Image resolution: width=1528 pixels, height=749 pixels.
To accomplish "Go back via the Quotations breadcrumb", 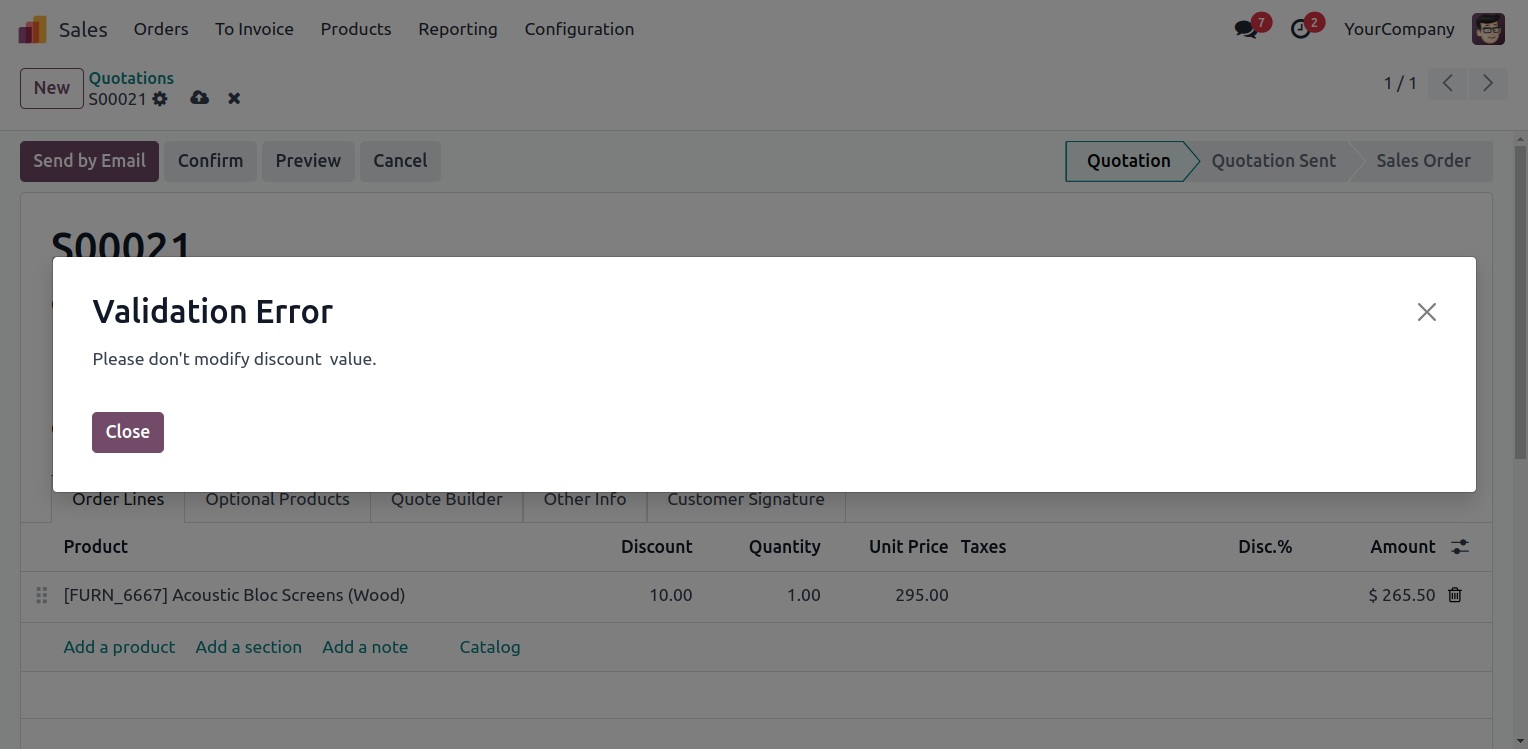I will [131, 78].
